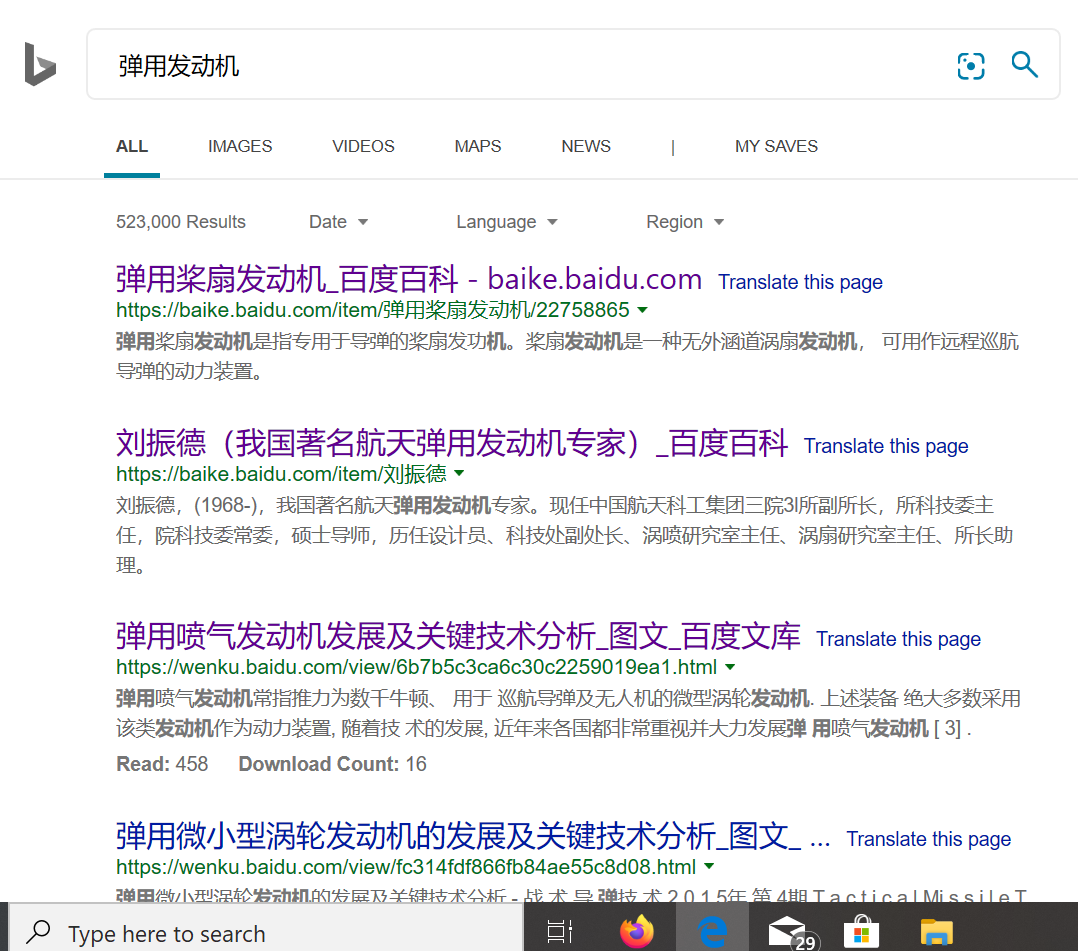Click URL baike.baidu.com/item/弹用桨扇发动机/22758865
This screenshot has width=1078, height=951.
click(x=373, y=310)
